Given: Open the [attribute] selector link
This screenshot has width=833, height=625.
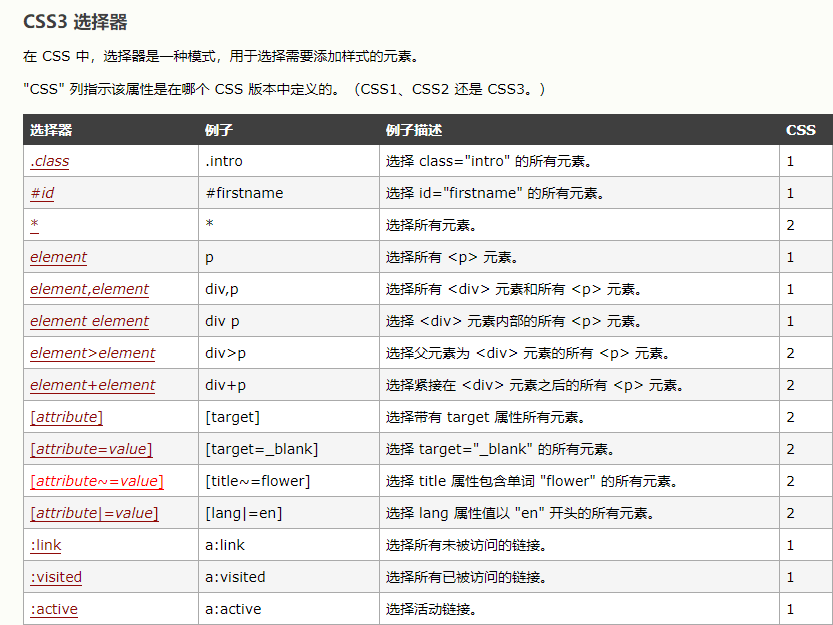Looking at the screenshot, I should 66,417.
